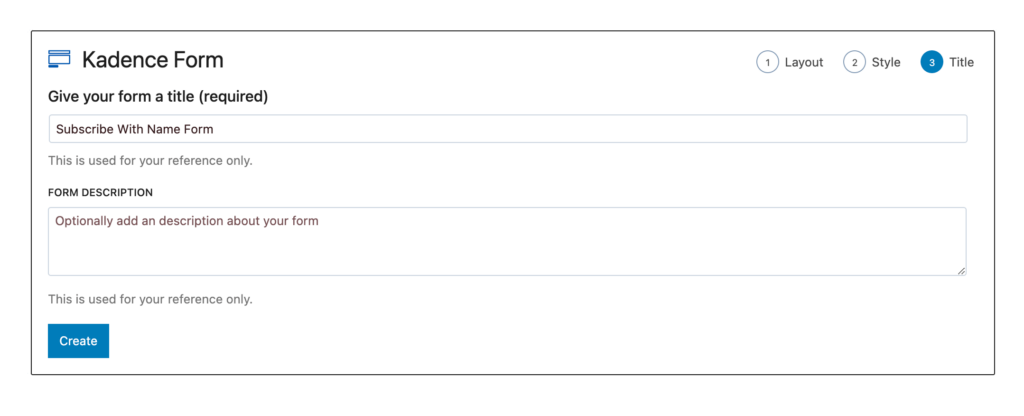The height and width of the screenshot is (416, 1024).
Task: Focus the form title input field
Action: (x=507, y=129)
